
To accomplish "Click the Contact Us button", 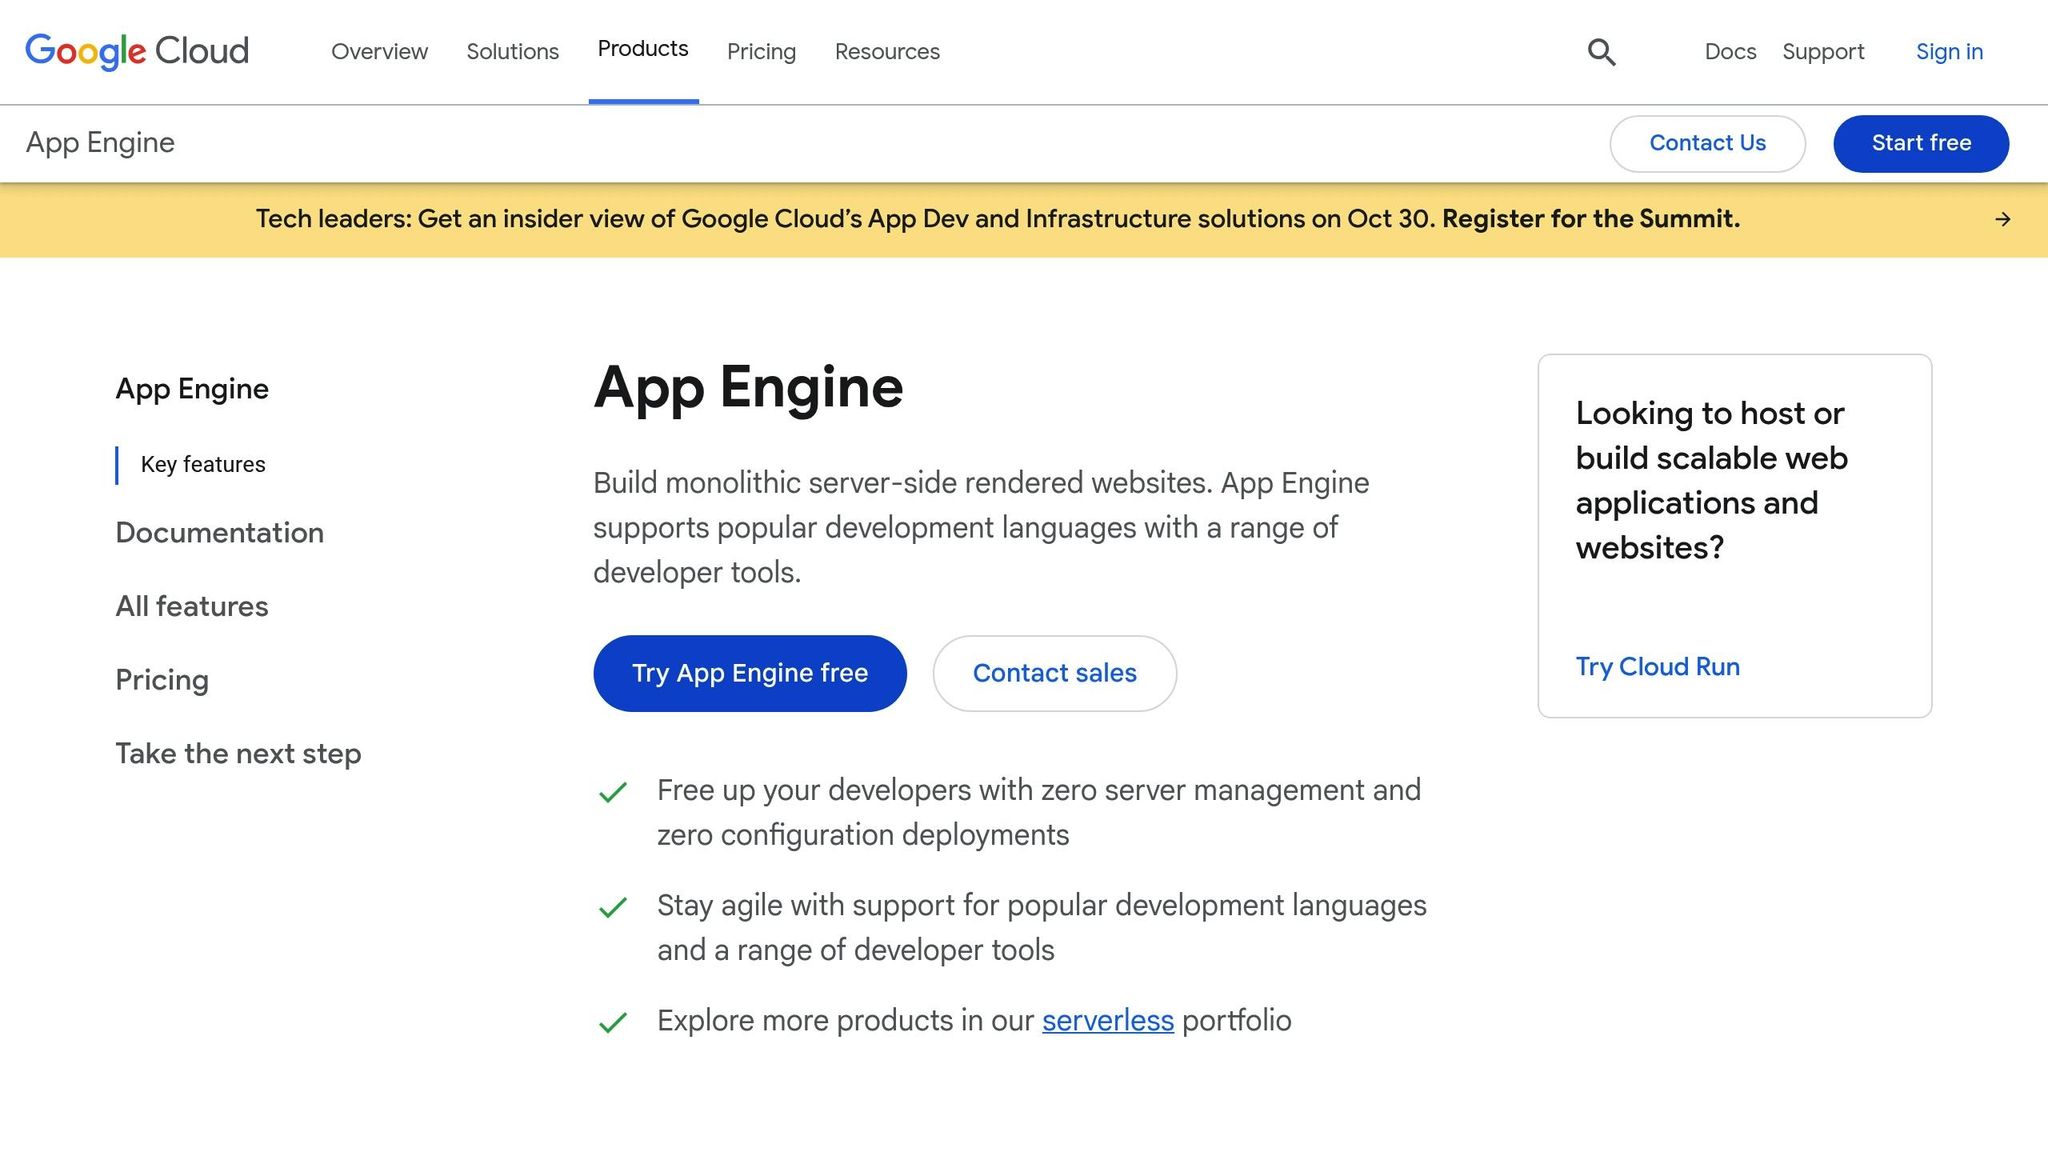I will tap(1707, 143).
